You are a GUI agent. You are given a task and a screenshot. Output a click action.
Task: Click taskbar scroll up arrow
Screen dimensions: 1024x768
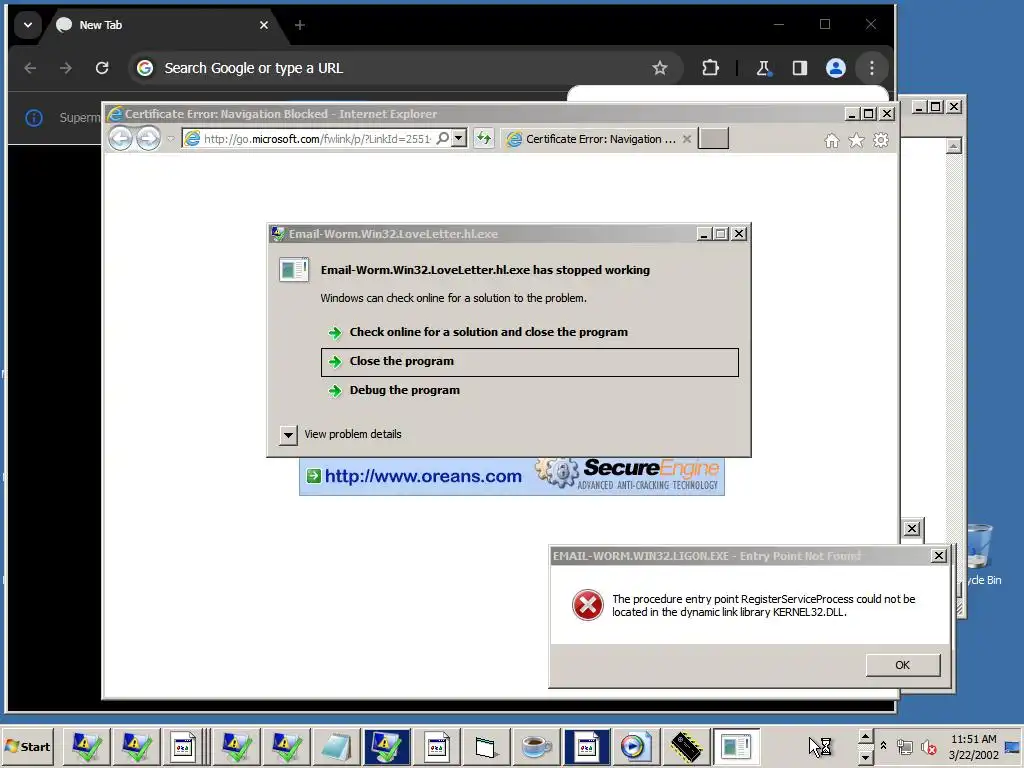[865, 737]
